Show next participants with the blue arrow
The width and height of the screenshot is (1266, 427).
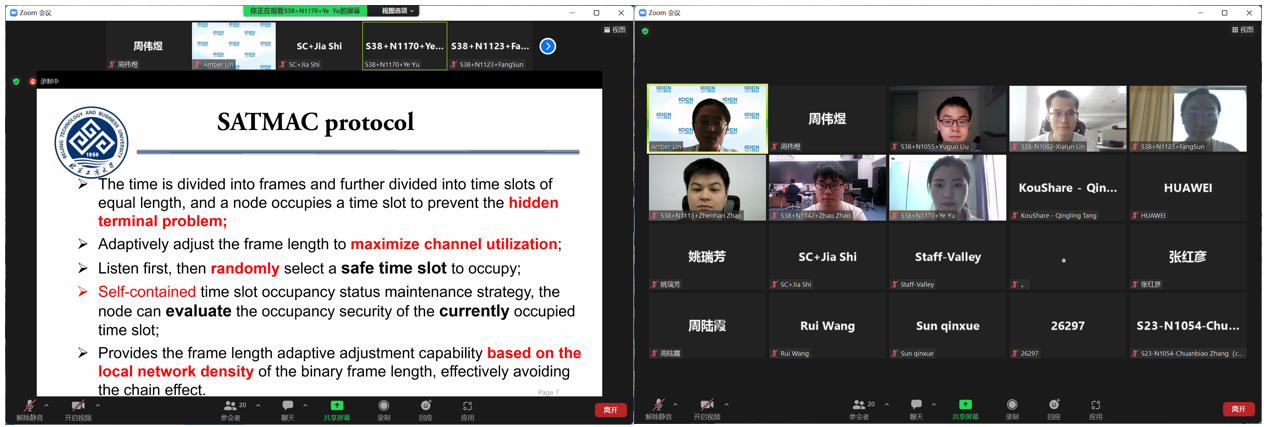[x=547, y=46]
